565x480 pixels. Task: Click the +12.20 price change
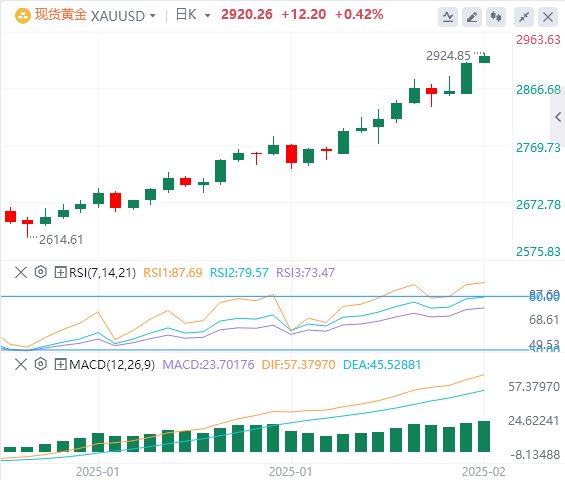(303, 14)
